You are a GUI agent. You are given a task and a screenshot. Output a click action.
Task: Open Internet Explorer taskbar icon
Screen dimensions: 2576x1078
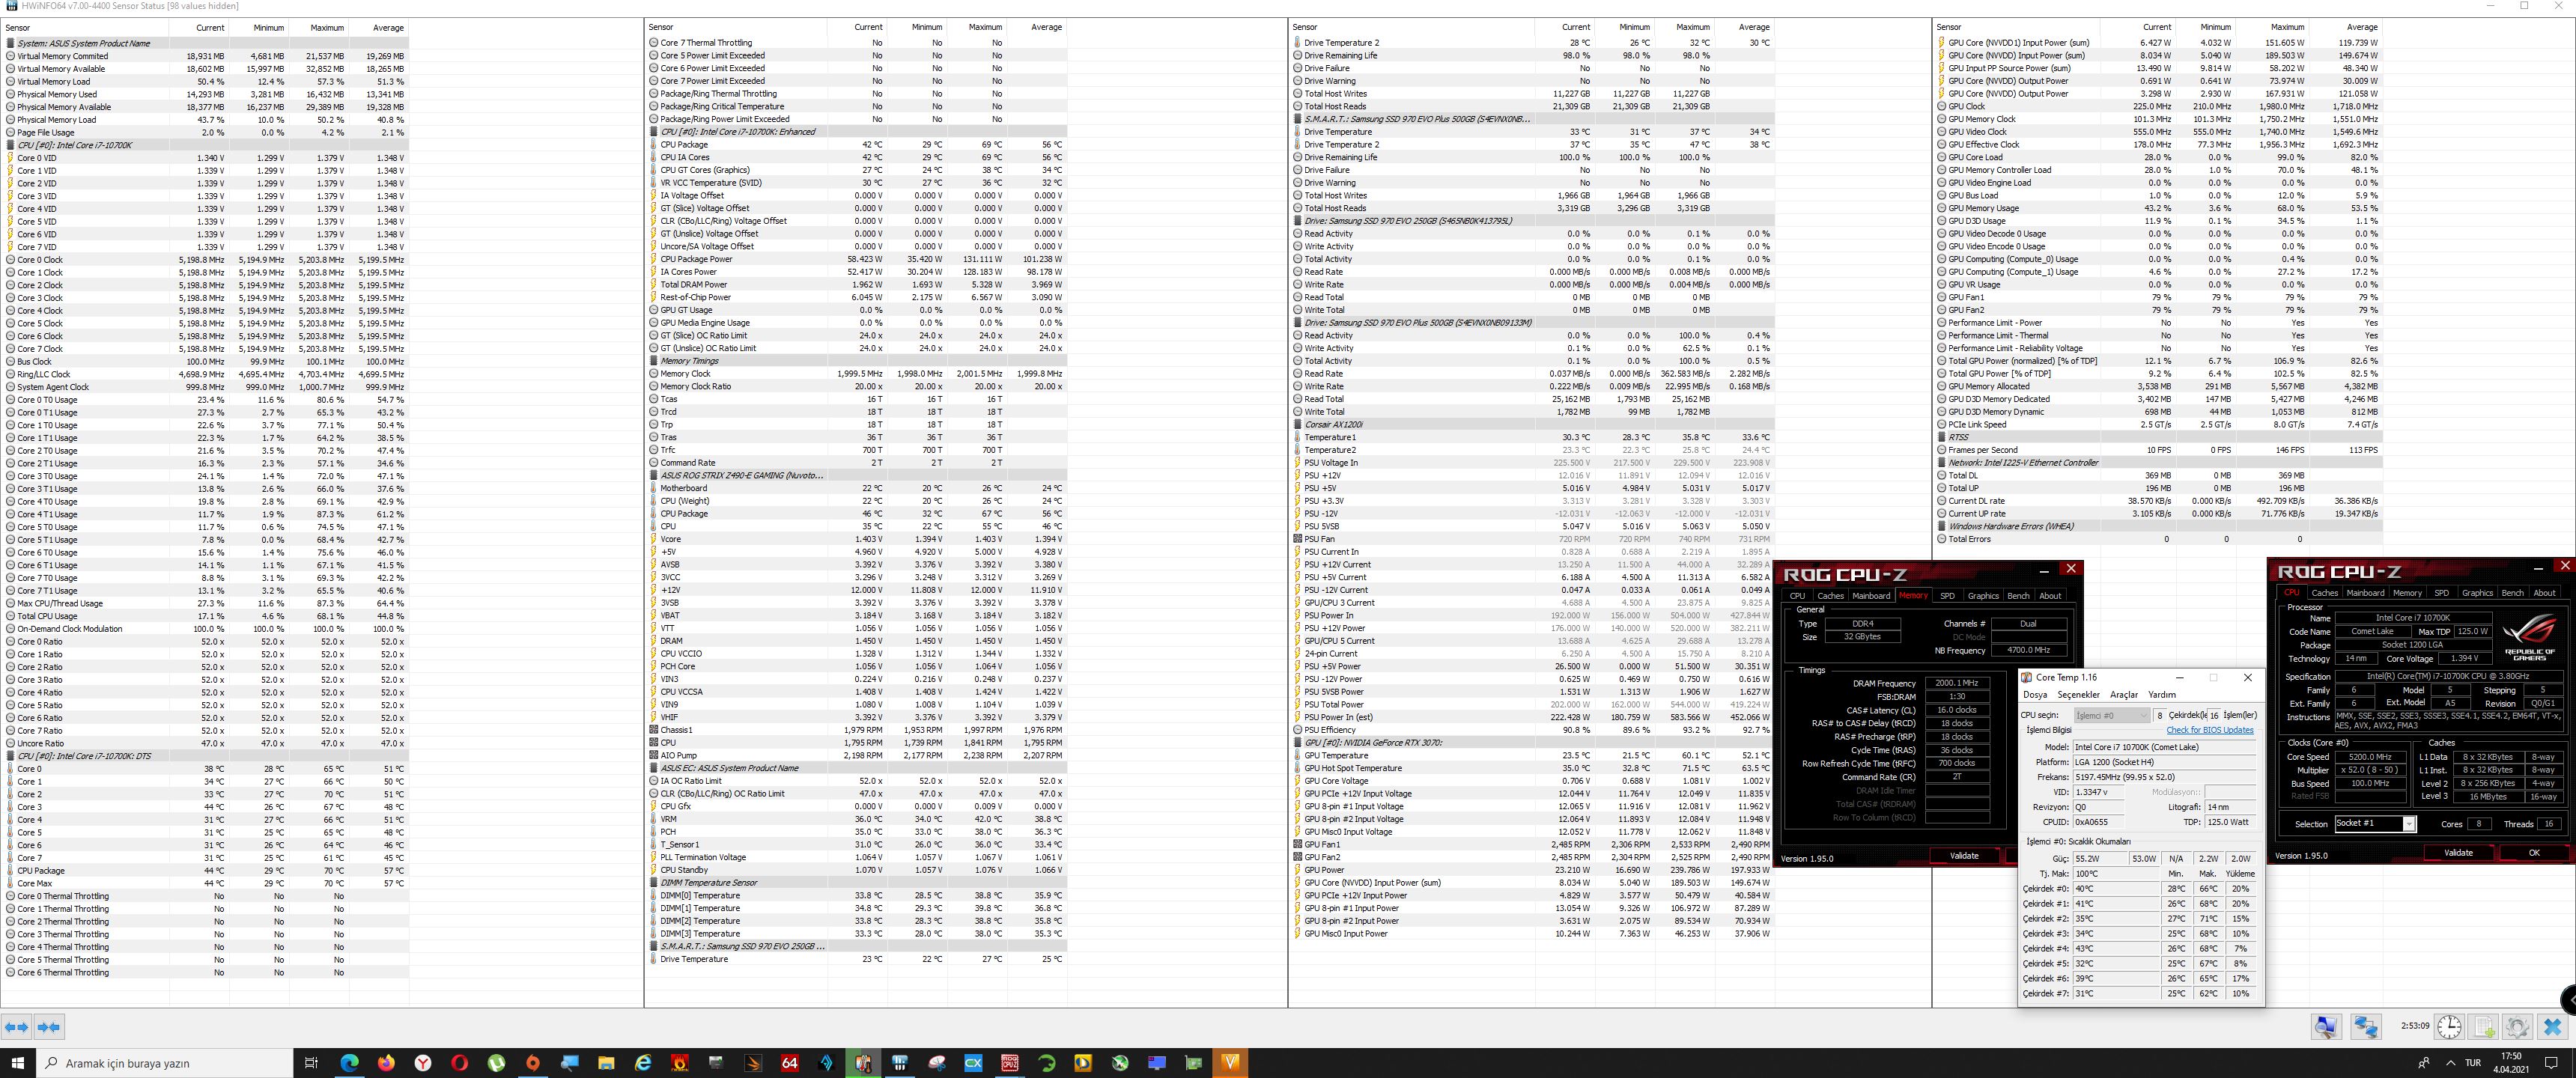[x=643, y=1062]
